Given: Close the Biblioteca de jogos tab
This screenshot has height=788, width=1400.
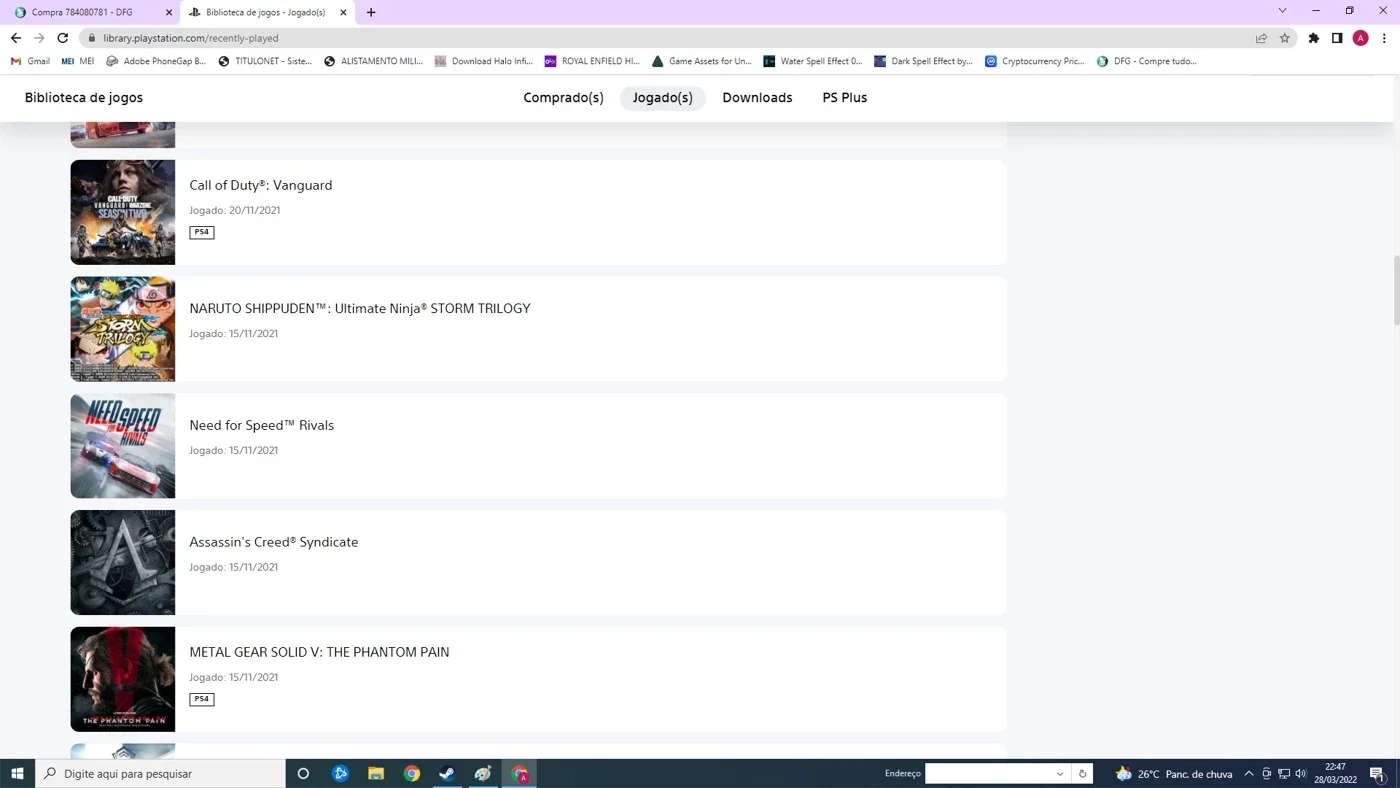Looking at the screenshot, I should 344,13.
